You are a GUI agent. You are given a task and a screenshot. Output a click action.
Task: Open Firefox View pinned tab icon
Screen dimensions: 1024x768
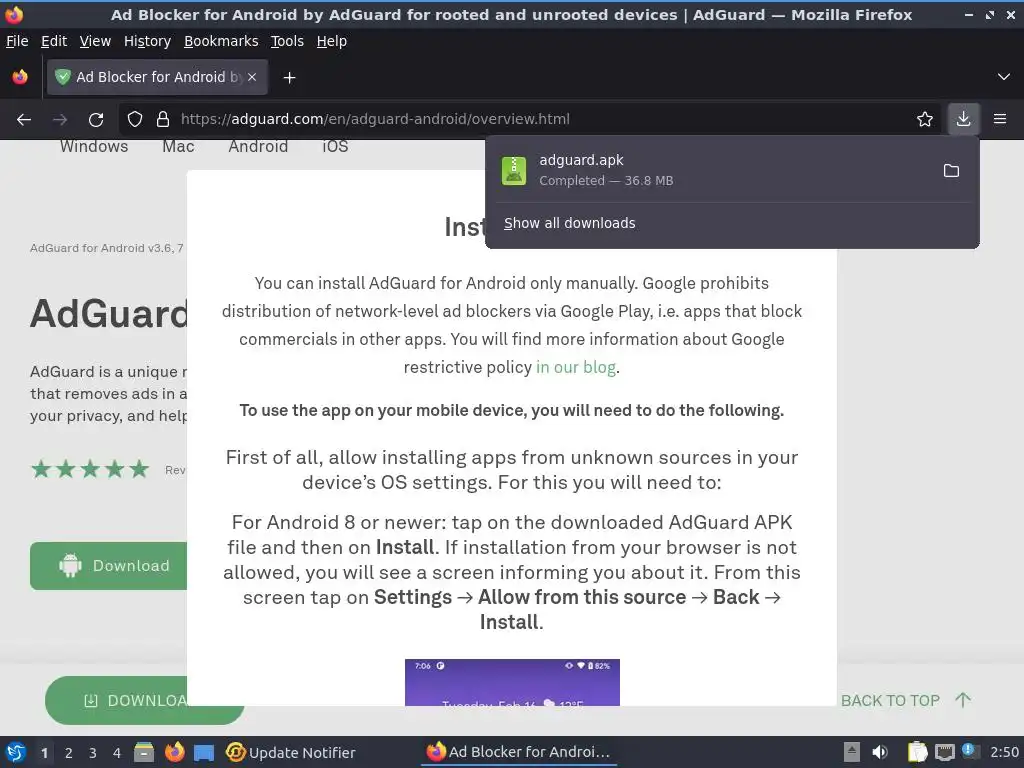(x=20, y=77)
